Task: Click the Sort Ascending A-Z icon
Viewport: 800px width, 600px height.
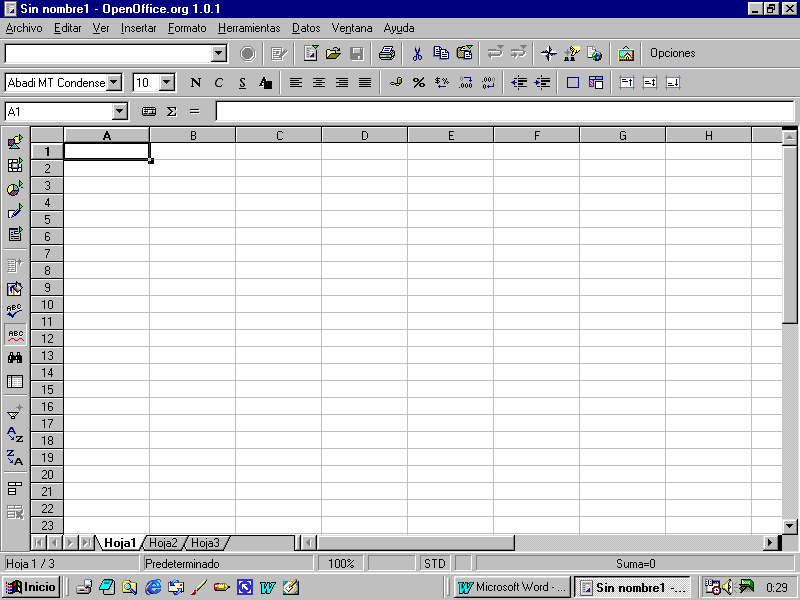Action: click(15, 435)
